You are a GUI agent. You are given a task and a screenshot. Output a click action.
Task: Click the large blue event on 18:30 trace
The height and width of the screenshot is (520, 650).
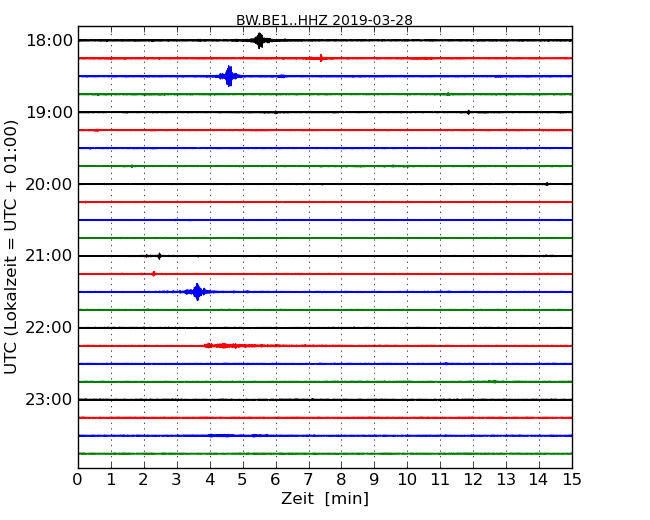(x=229, y=76)
